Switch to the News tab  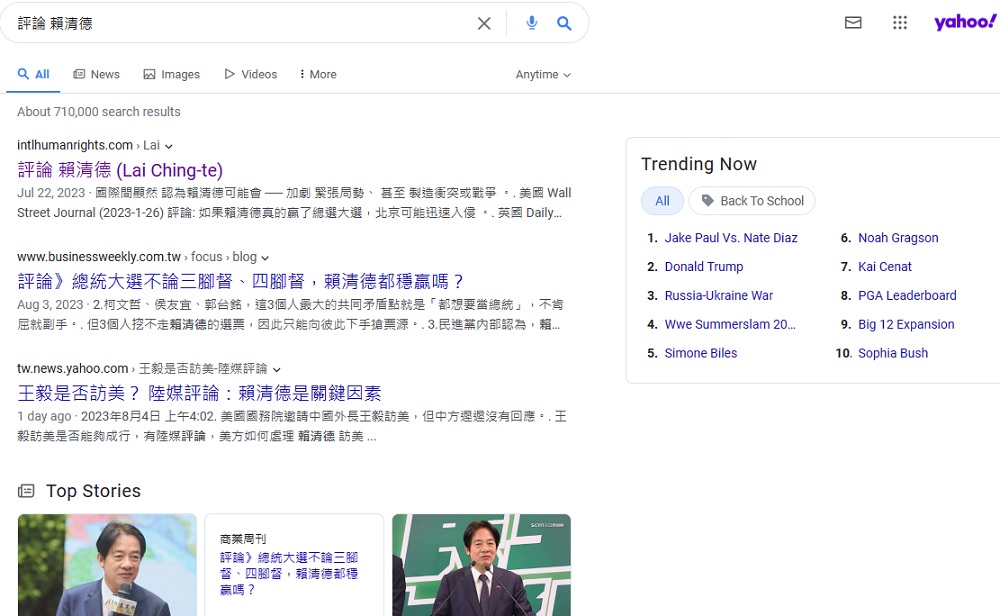(x=96, y=74)
